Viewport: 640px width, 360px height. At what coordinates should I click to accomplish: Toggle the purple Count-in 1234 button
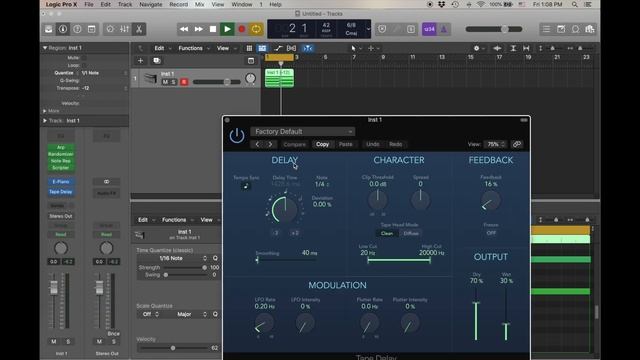pyautogui.click(x=429, y=29)
